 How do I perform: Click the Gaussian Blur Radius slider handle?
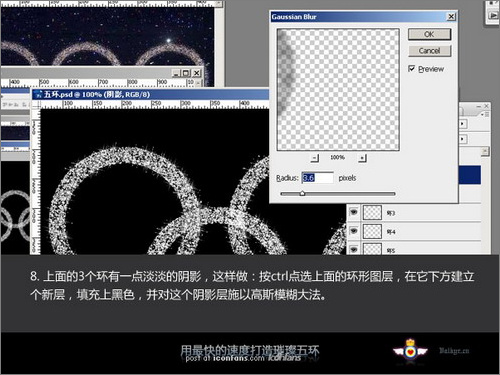[x=302, y=193]
